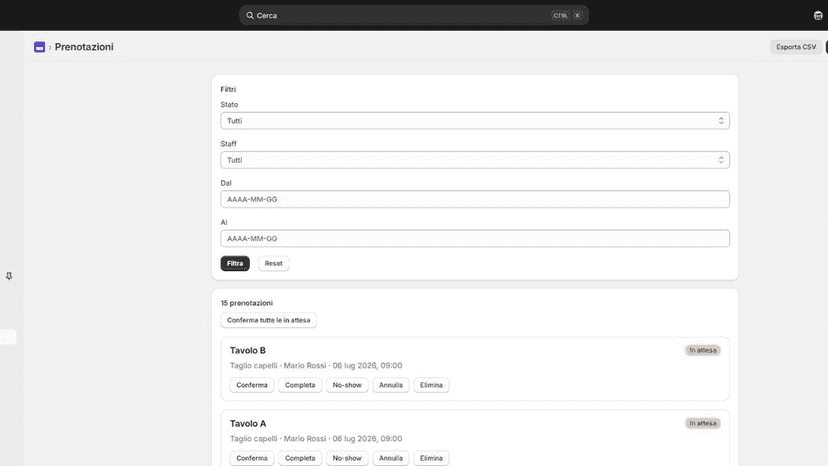The image size is (828, 466).
Task: Delete Tavolo A booking with Elimina
Action: point(431,458)
